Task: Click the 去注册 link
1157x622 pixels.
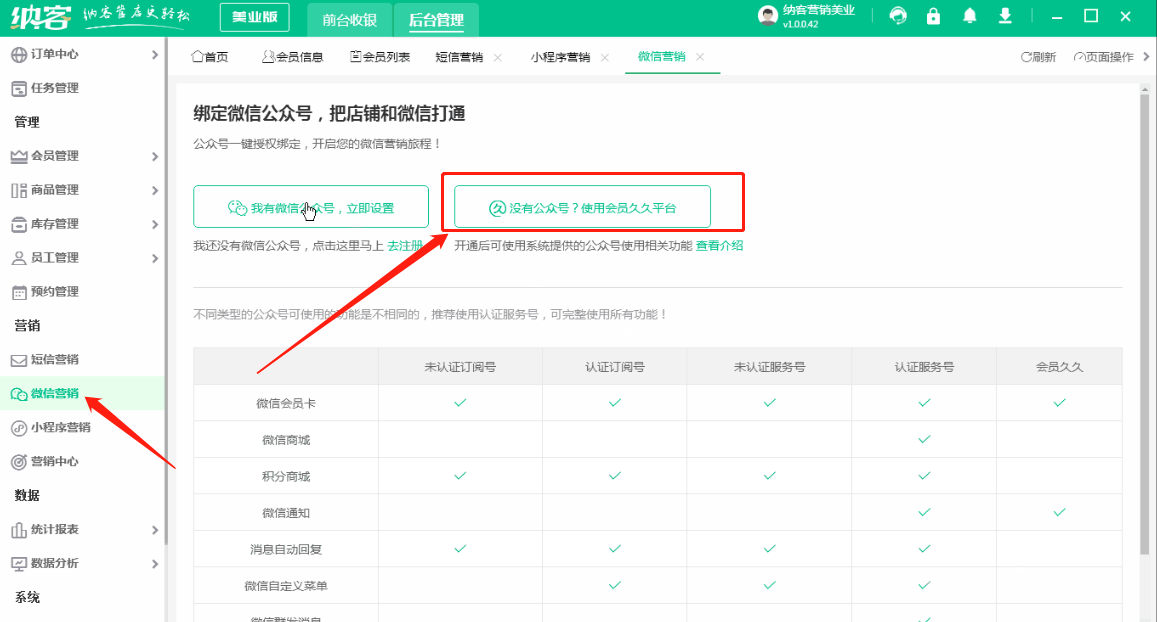Action: 405,246
